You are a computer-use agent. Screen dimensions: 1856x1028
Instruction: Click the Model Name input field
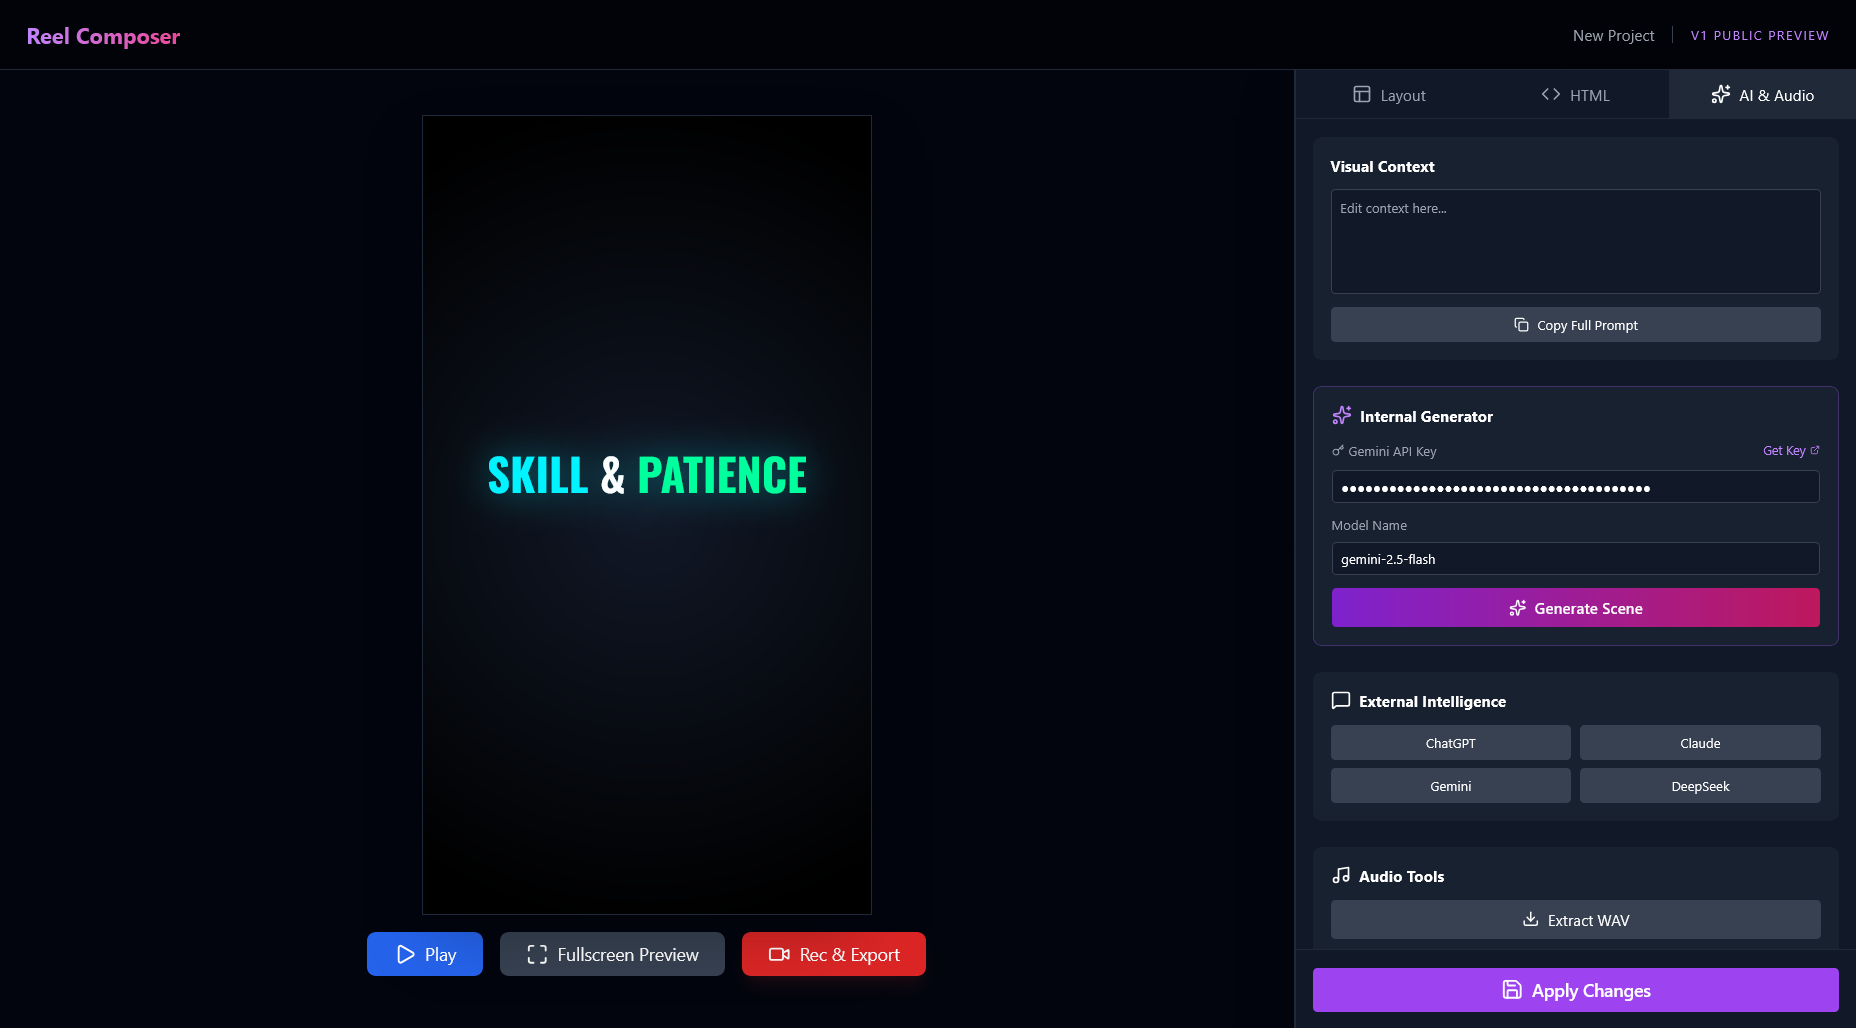(1575, 559)
